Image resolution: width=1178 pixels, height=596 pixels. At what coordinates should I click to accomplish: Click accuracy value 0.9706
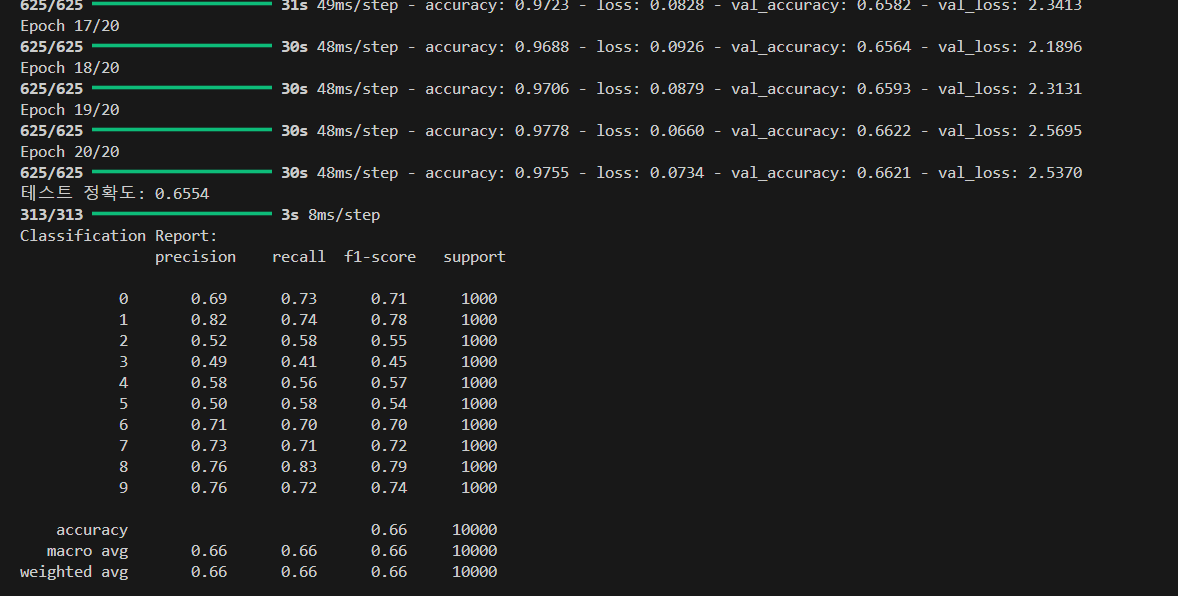pyautogui.click(x=542, y=89)
